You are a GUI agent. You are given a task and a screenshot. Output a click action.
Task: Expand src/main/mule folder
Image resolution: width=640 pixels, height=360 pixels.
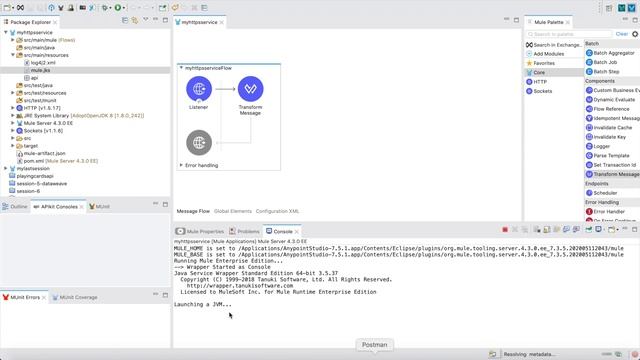coord(13,40)
